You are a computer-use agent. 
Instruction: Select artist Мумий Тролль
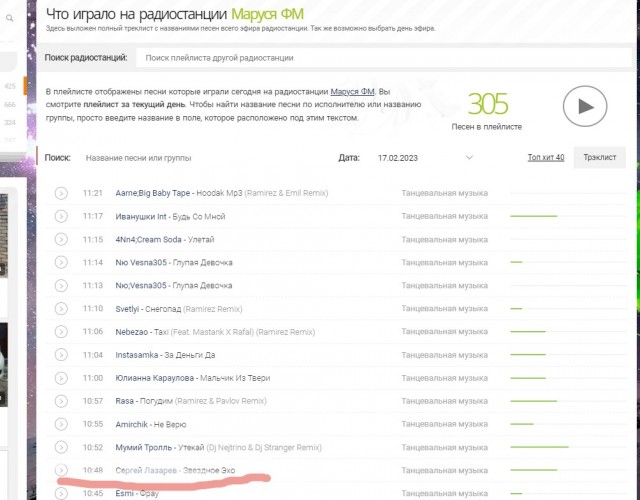144,448
